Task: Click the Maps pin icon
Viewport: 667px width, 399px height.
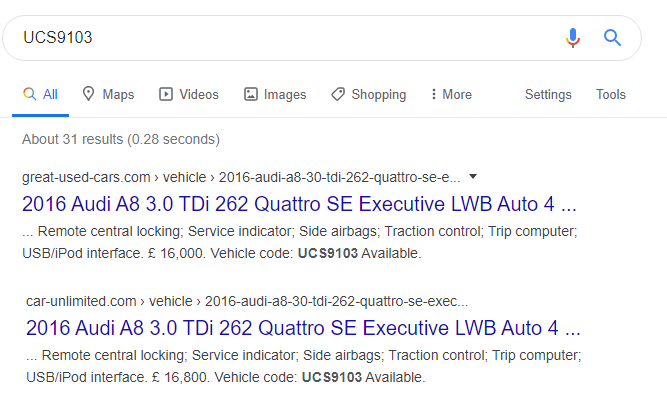Action: (88, 94)
